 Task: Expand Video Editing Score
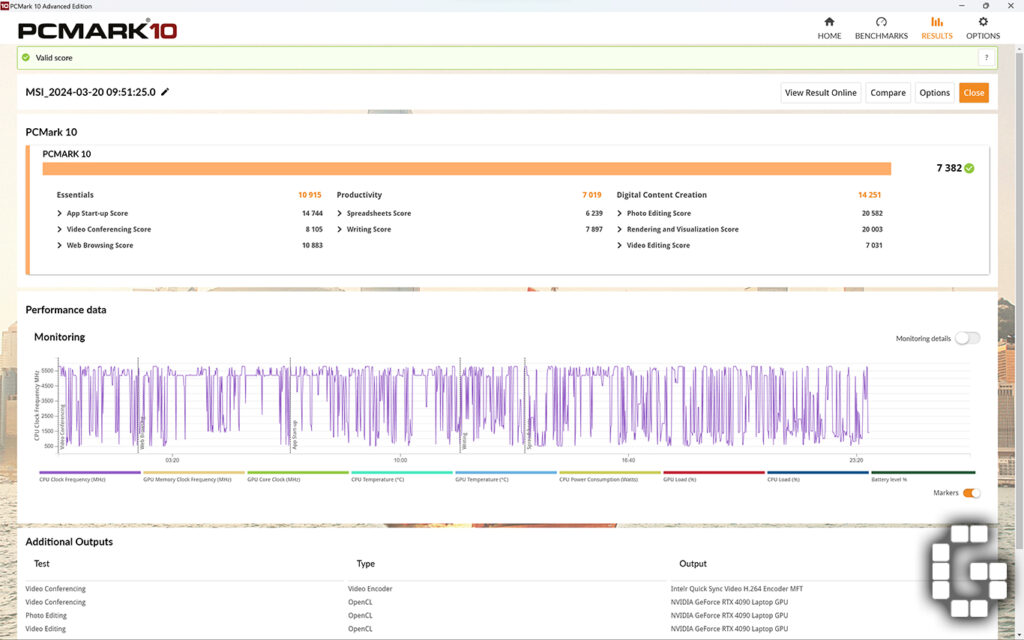[x=620, y=246]
